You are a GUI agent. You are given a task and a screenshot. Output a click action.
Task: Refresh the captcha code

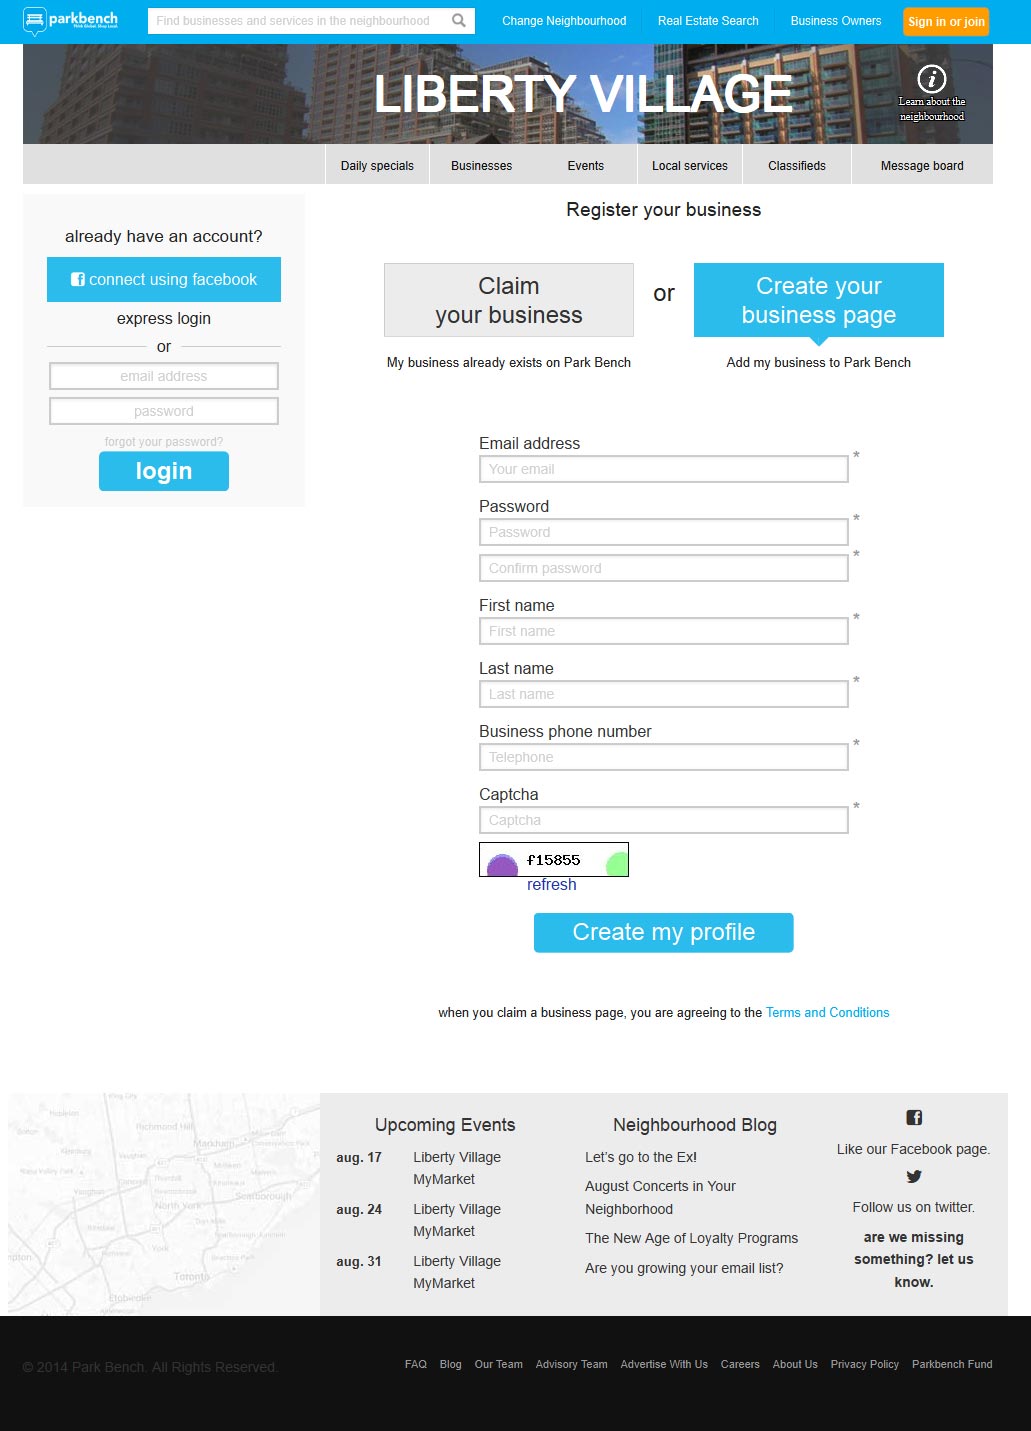552,885
